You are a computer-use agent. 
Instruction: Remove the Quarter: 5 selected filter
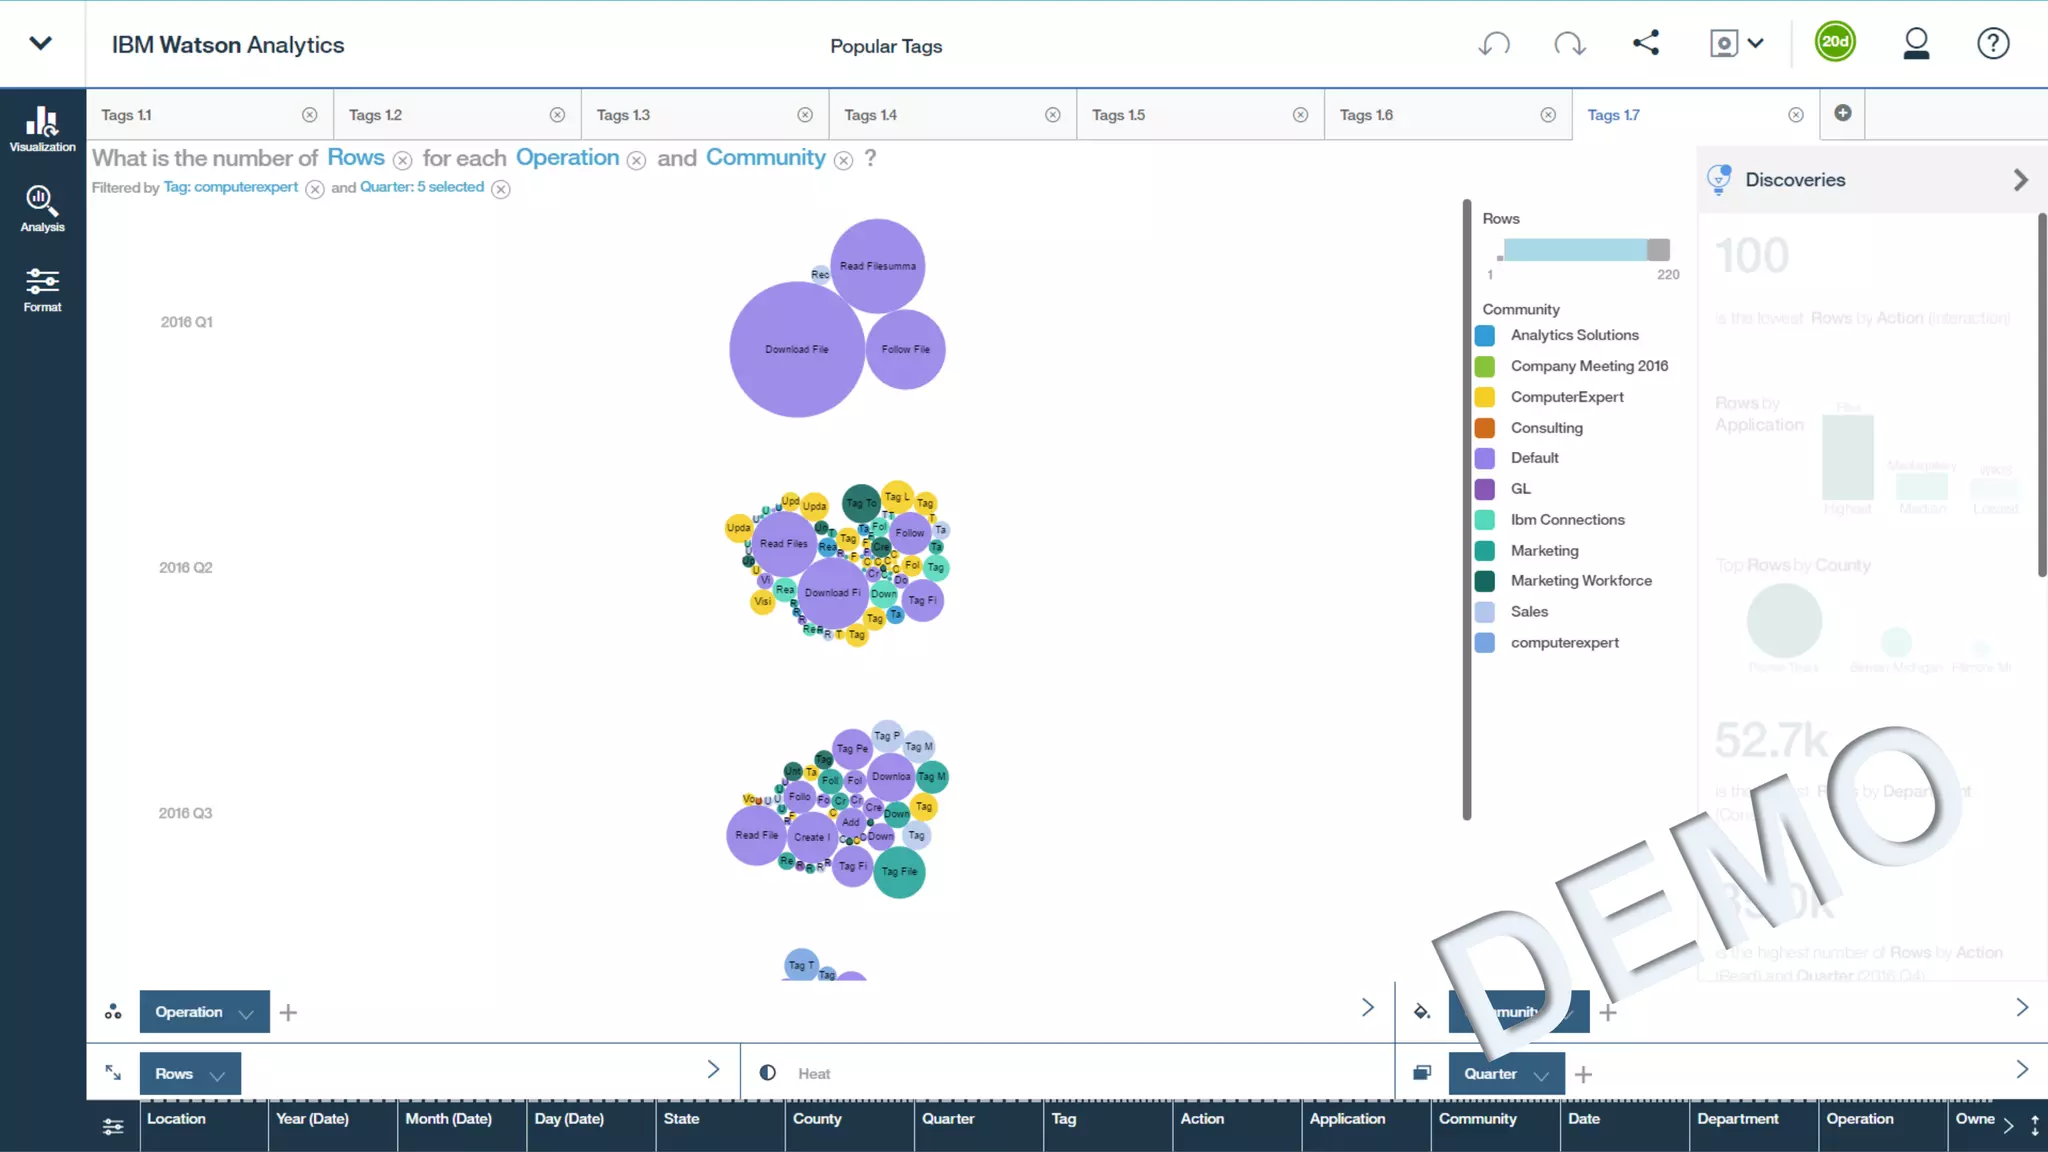coord(501,190)
